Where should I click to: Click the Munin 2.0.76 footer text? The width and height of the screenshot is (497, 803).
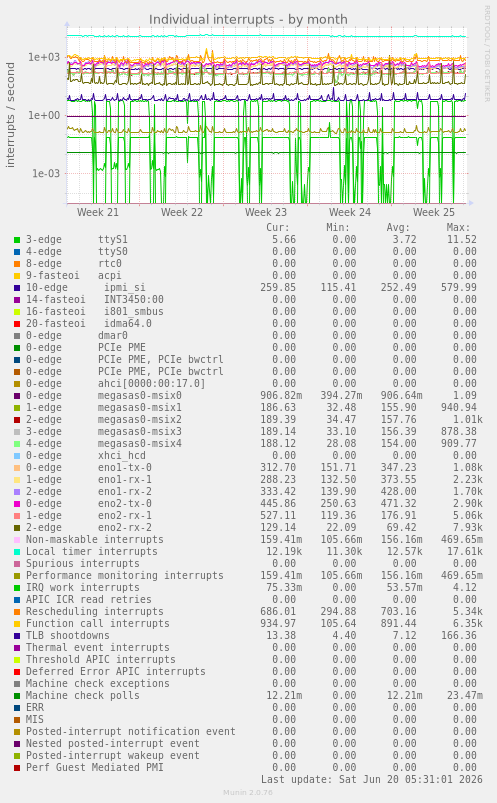pyautogui.click(x=248, y=793)
